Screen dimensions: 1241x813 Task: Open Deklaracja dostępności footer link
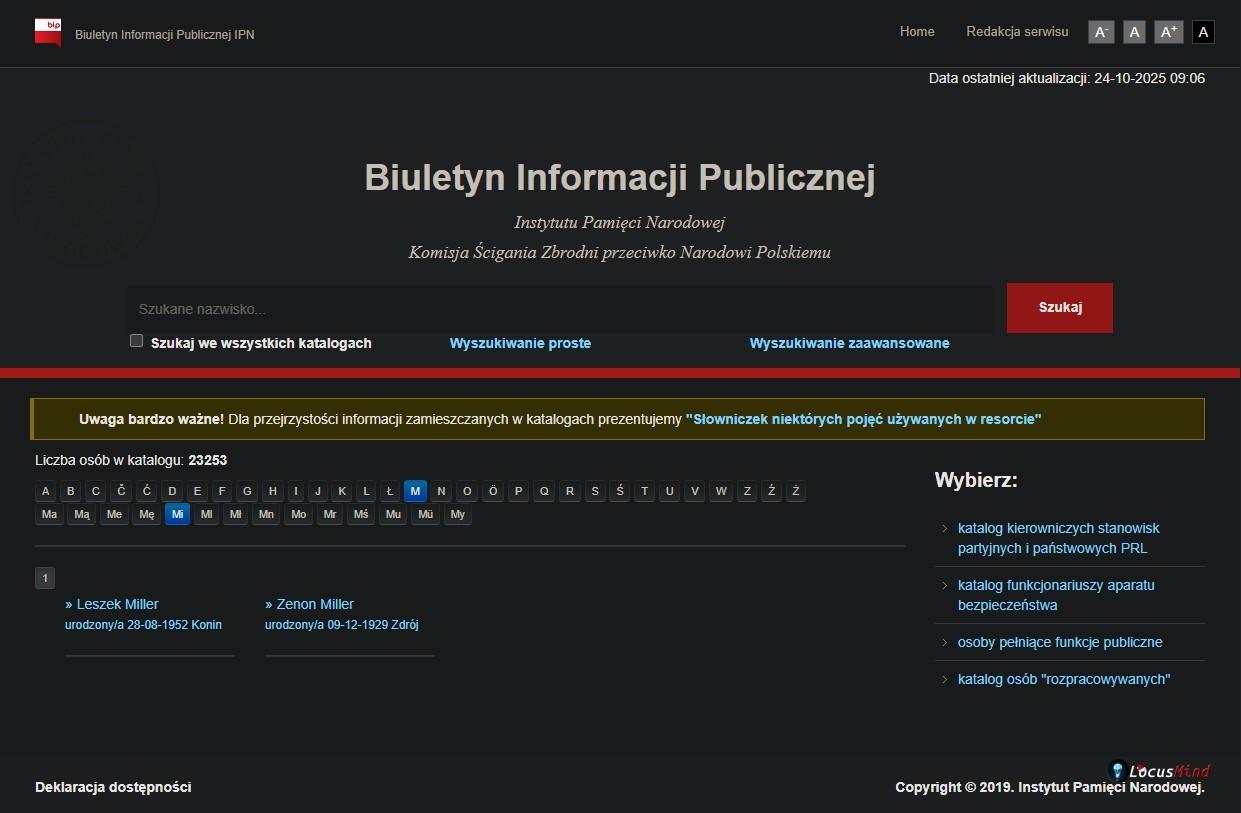click(113, 787)
